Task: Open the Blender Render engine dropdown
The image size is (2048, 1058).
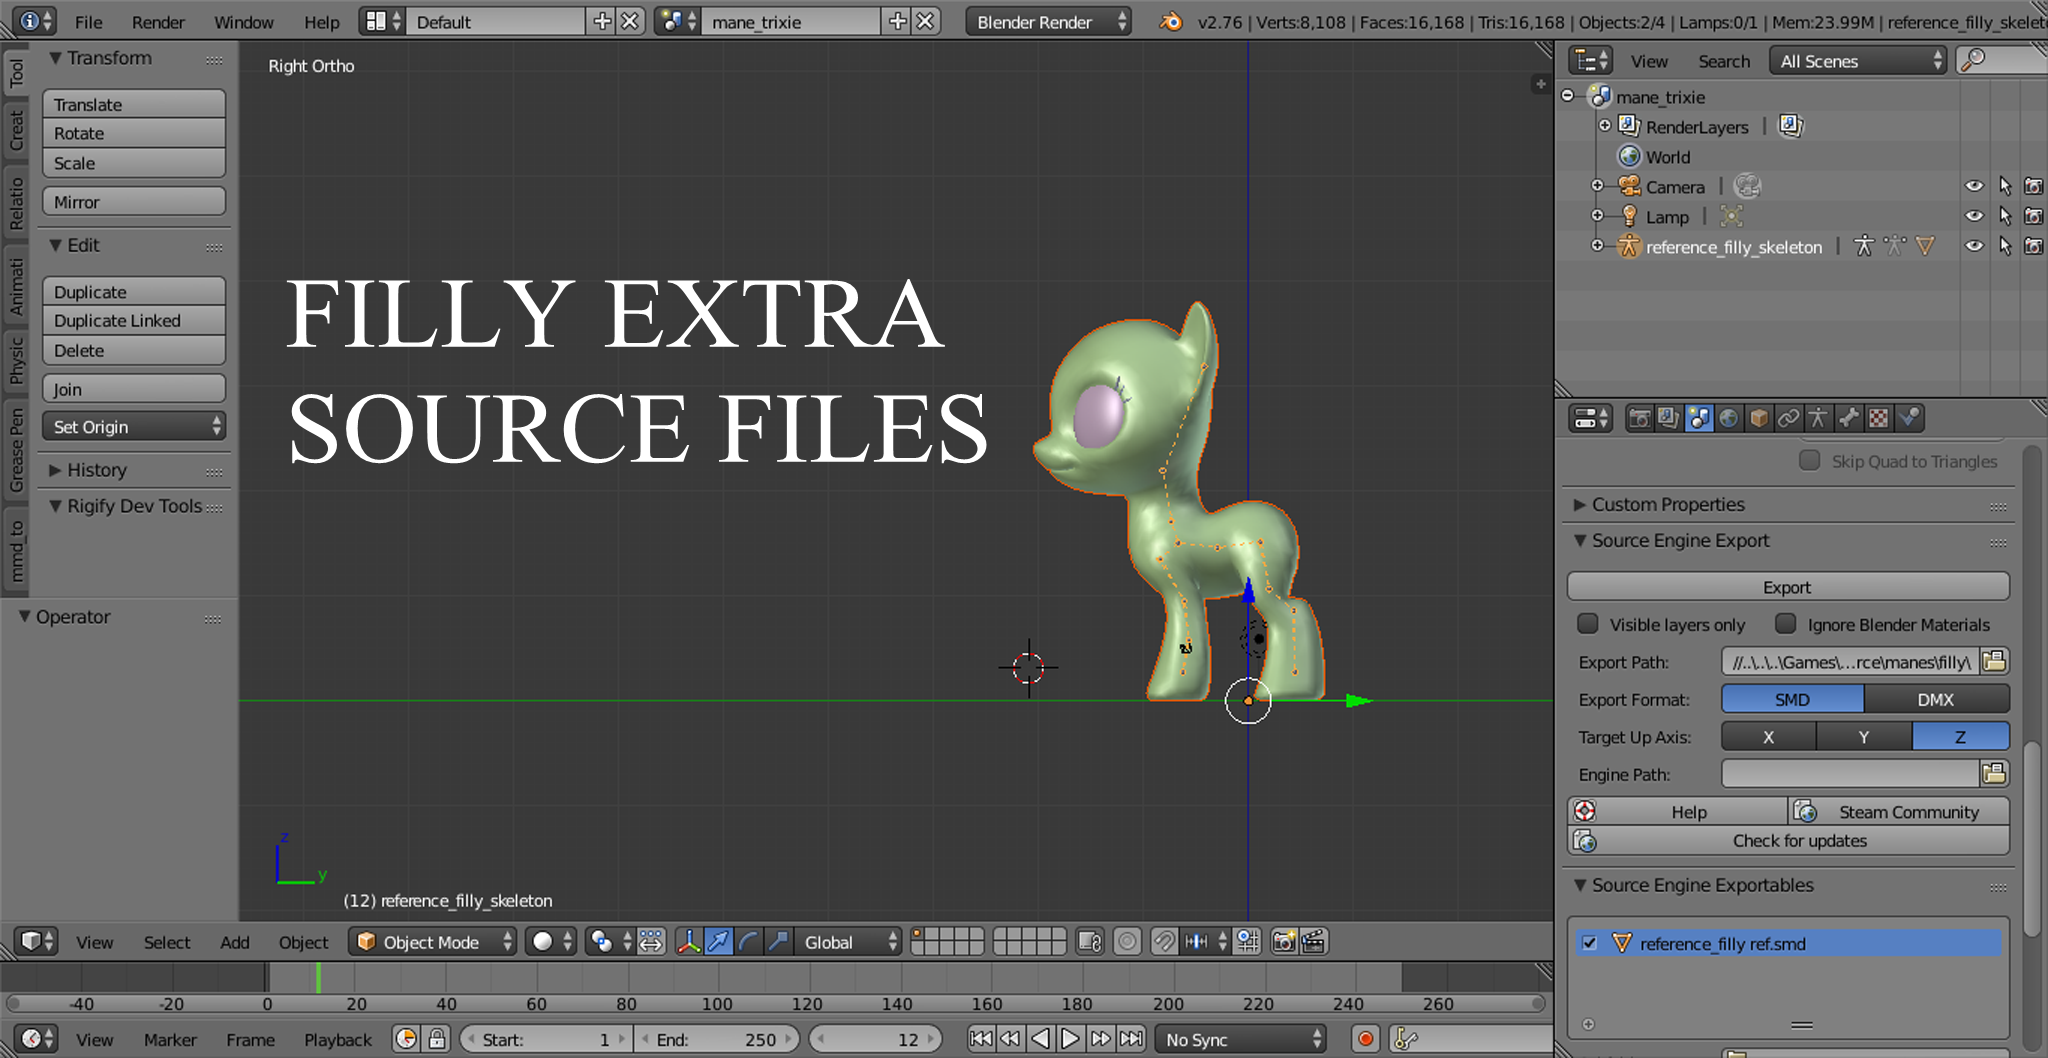Action: click(x=1049, y=21)
